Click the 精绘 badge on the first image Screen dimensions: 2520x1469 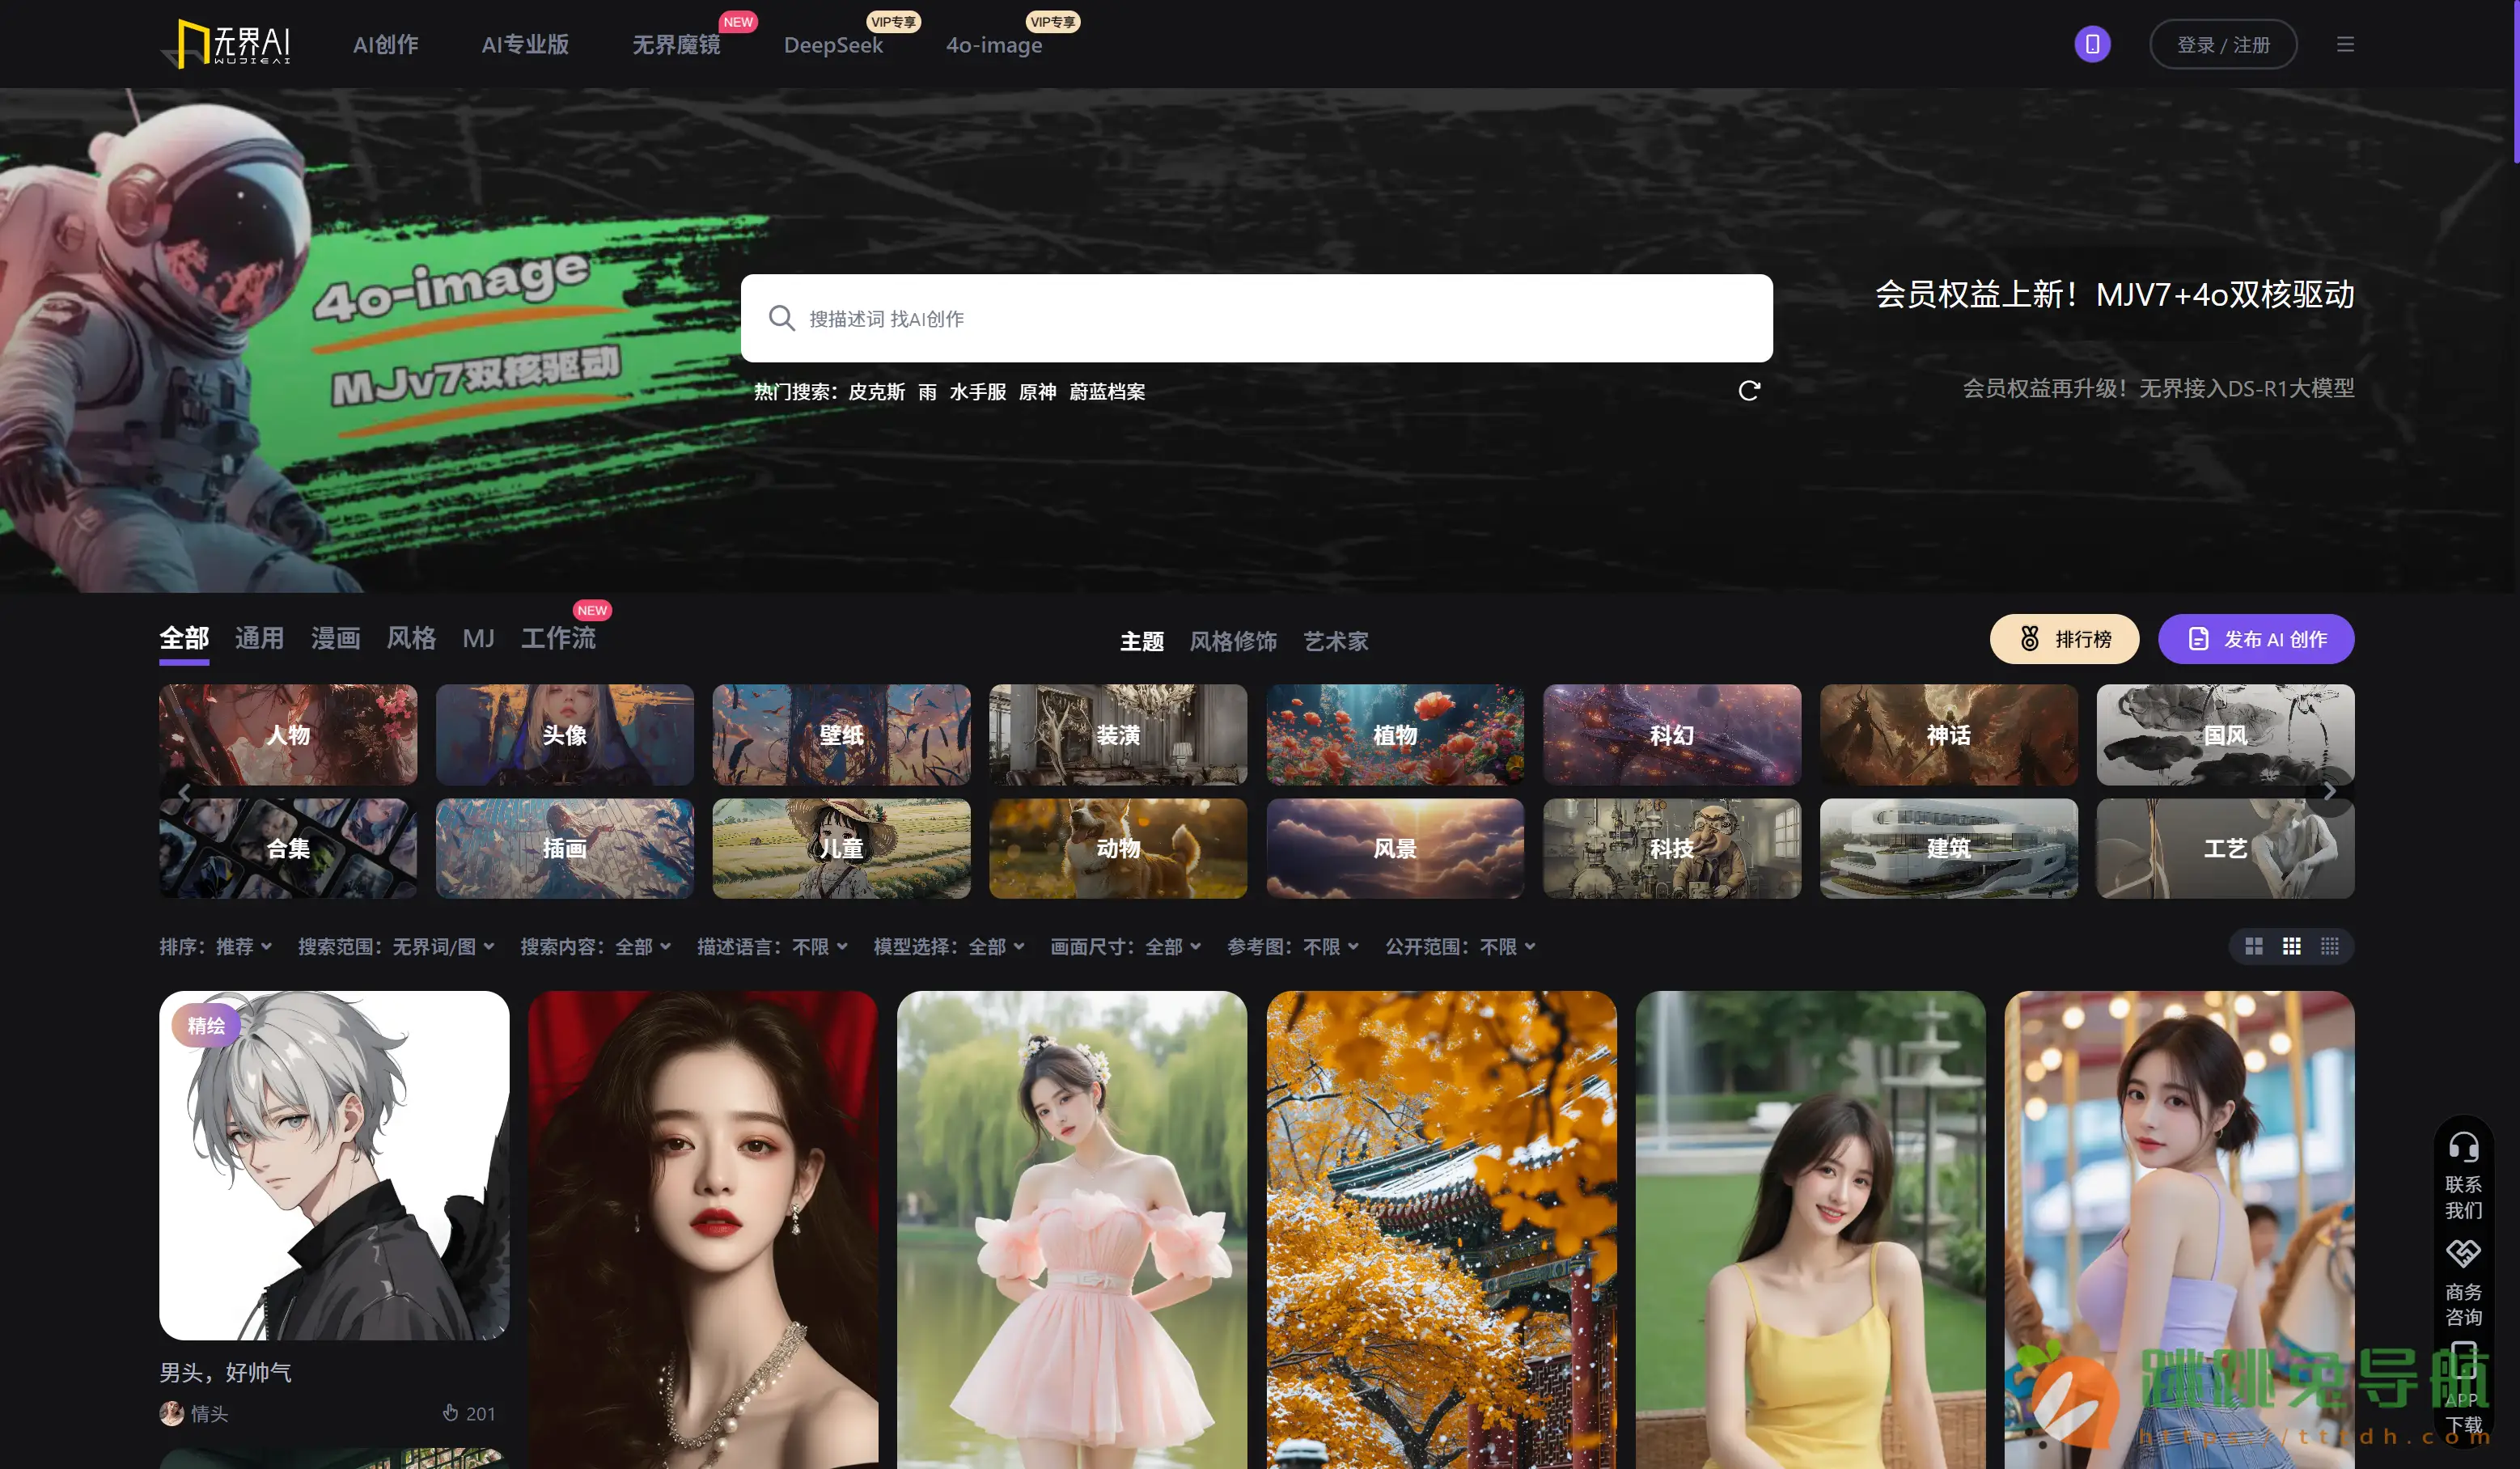click(x=206, y=1025)
